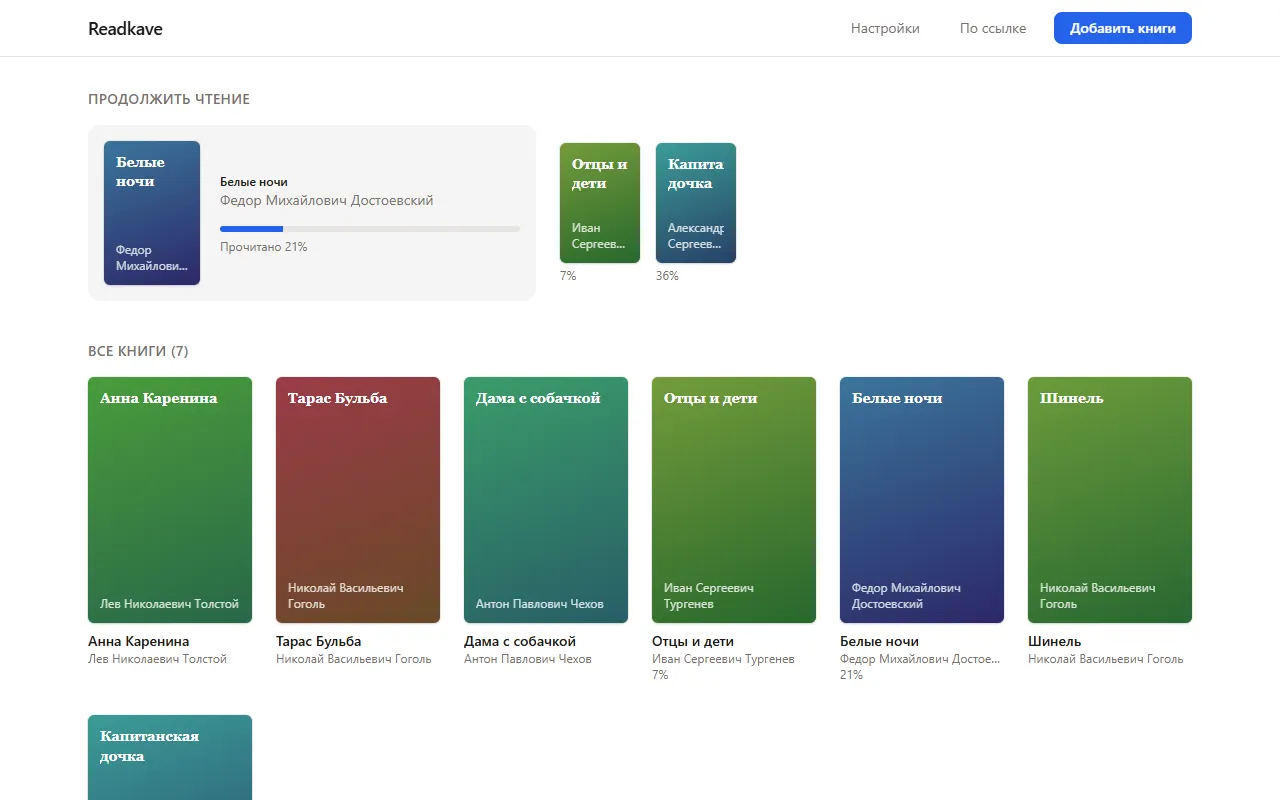Open the Readkave home logo
Viewport: 1280px width, 800px height.
click(125, 29)
